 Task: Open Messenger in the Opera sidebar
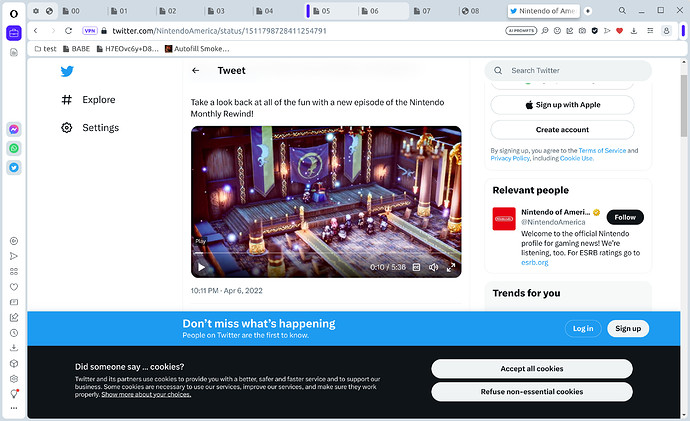pos(14,130)
